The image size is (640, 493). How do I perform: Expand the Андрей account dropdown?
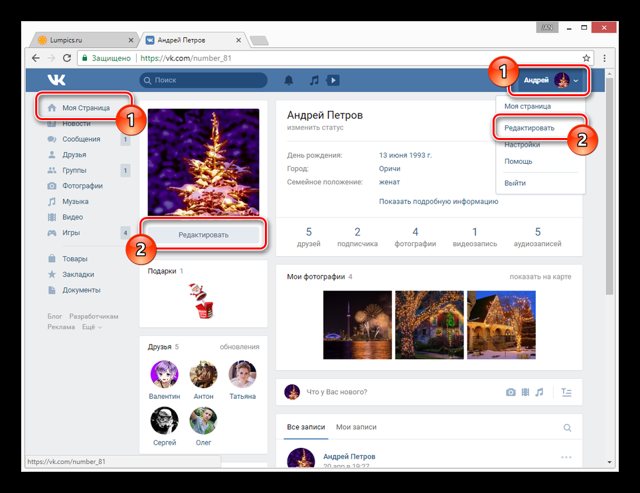tap(551, 80)
